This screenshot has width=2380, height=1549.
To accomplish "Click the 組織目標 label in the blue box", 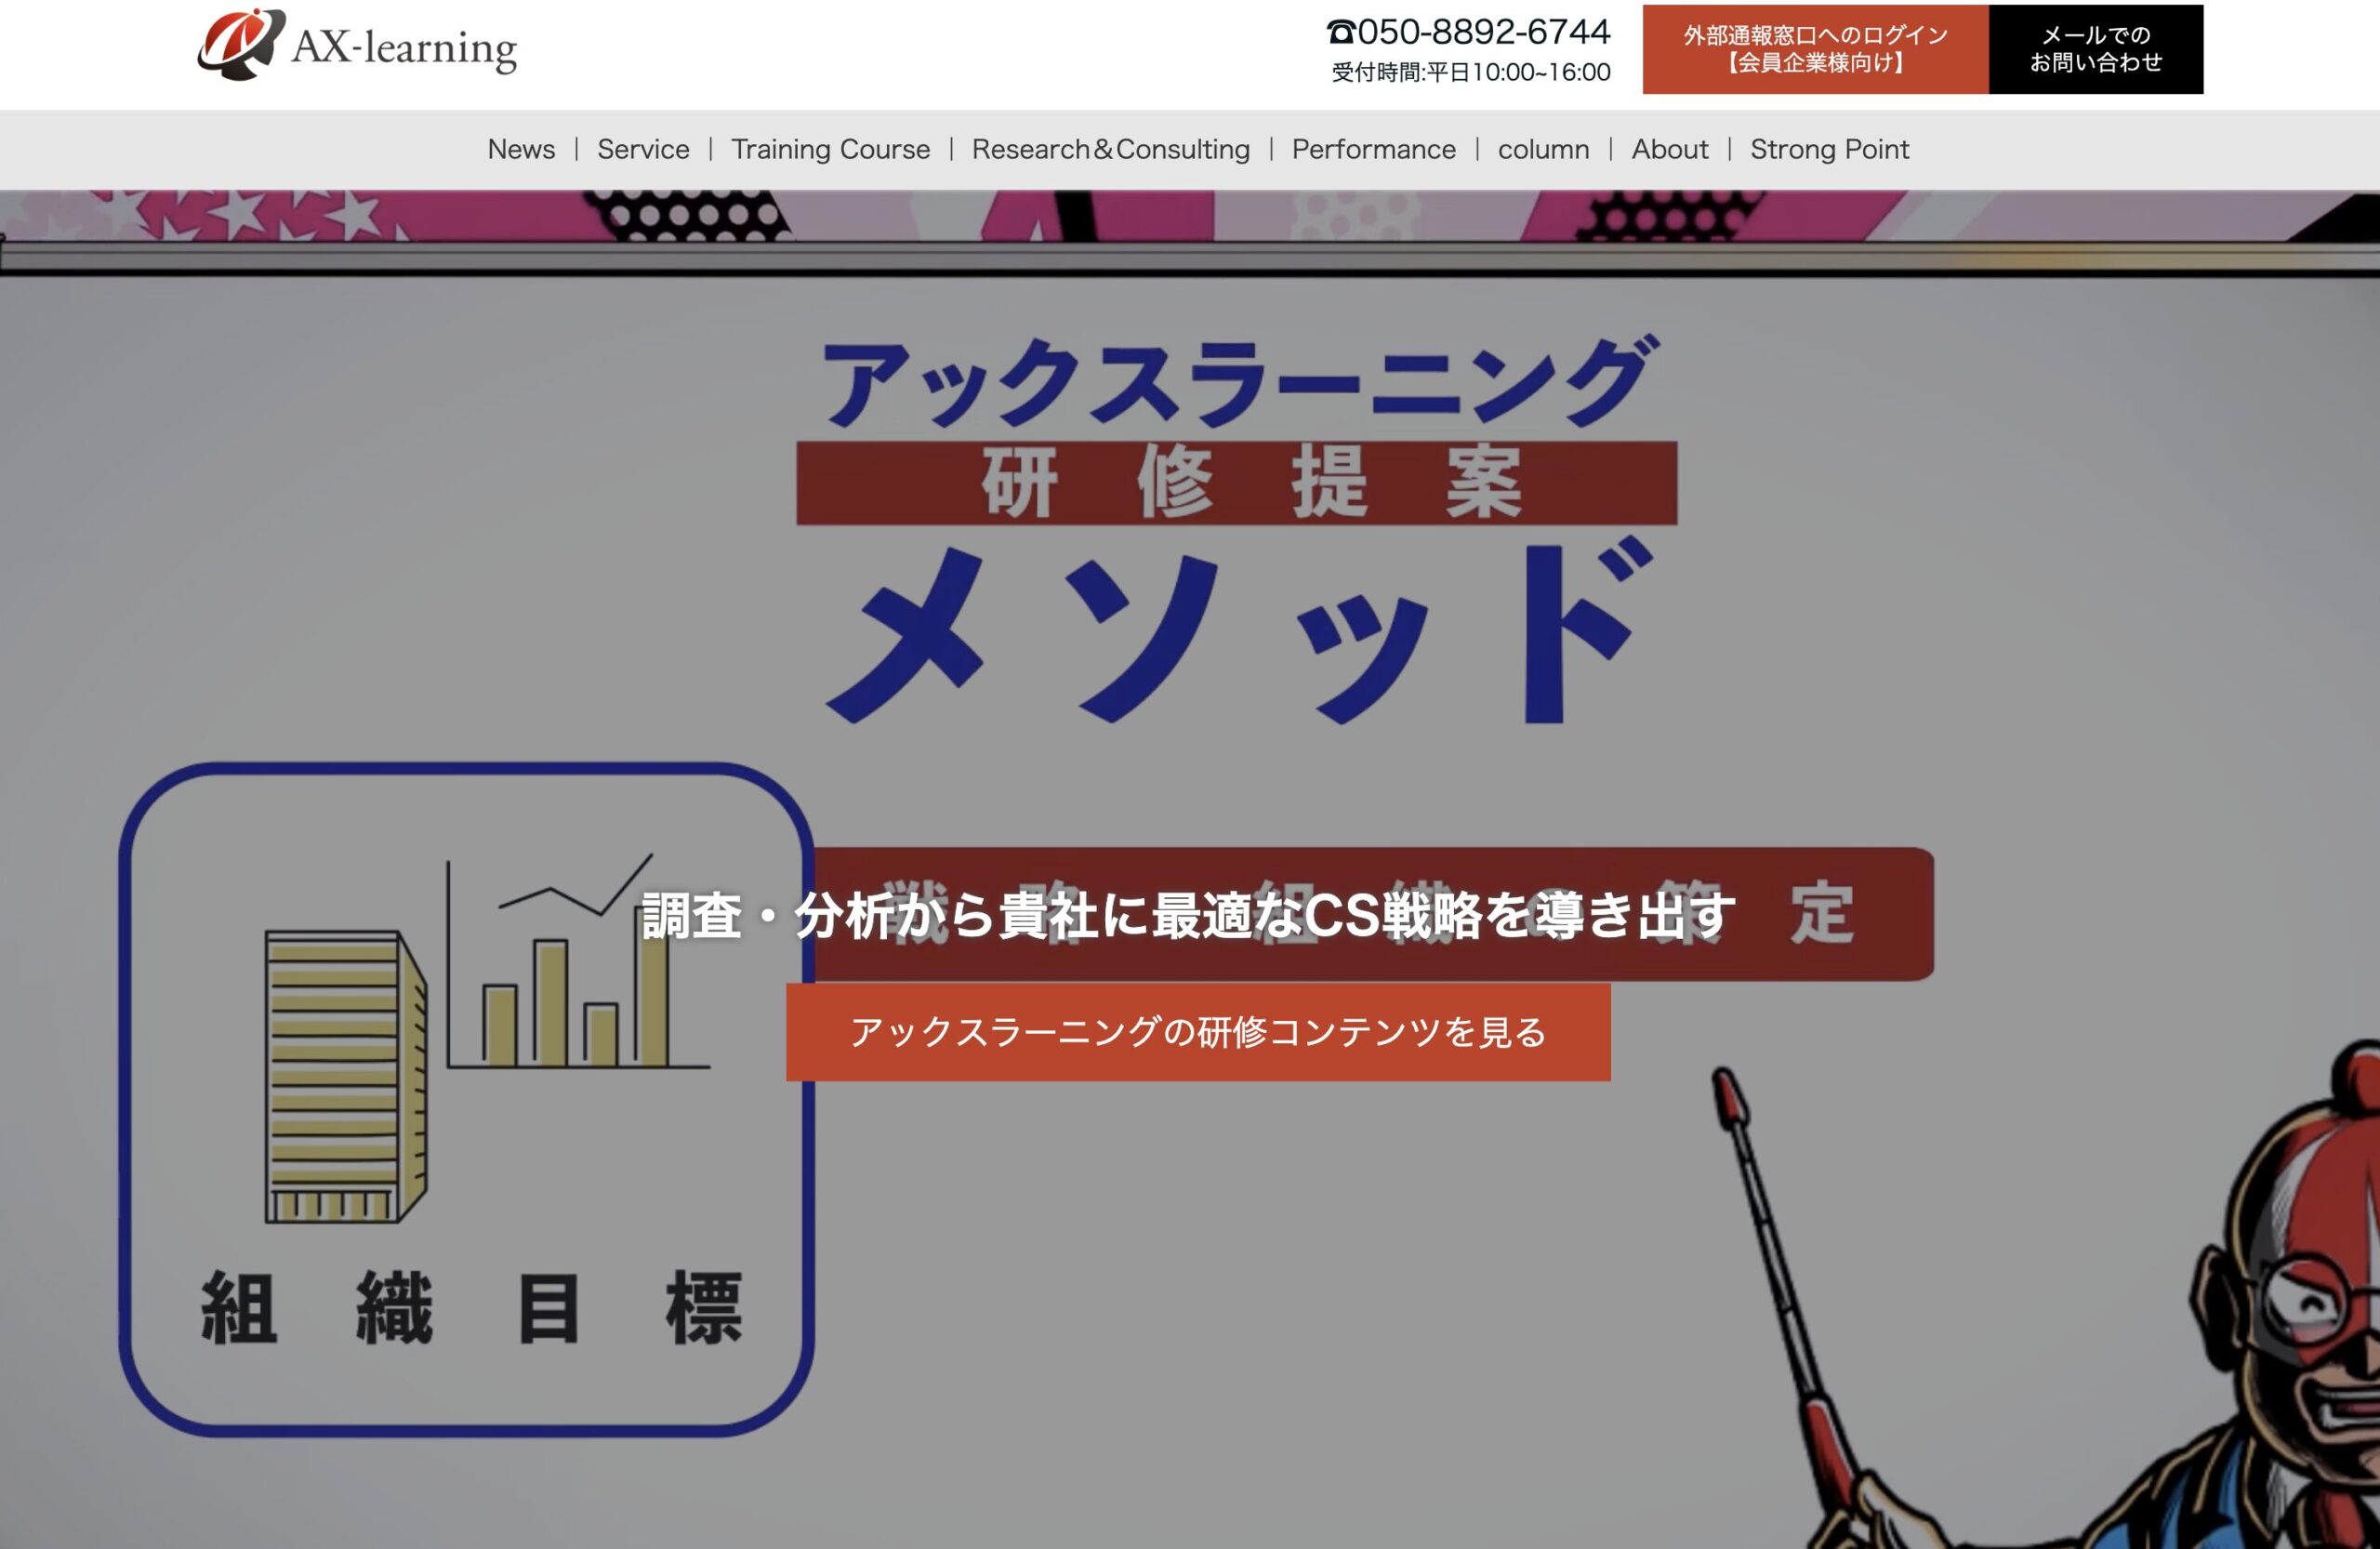I will [470, 1308].
